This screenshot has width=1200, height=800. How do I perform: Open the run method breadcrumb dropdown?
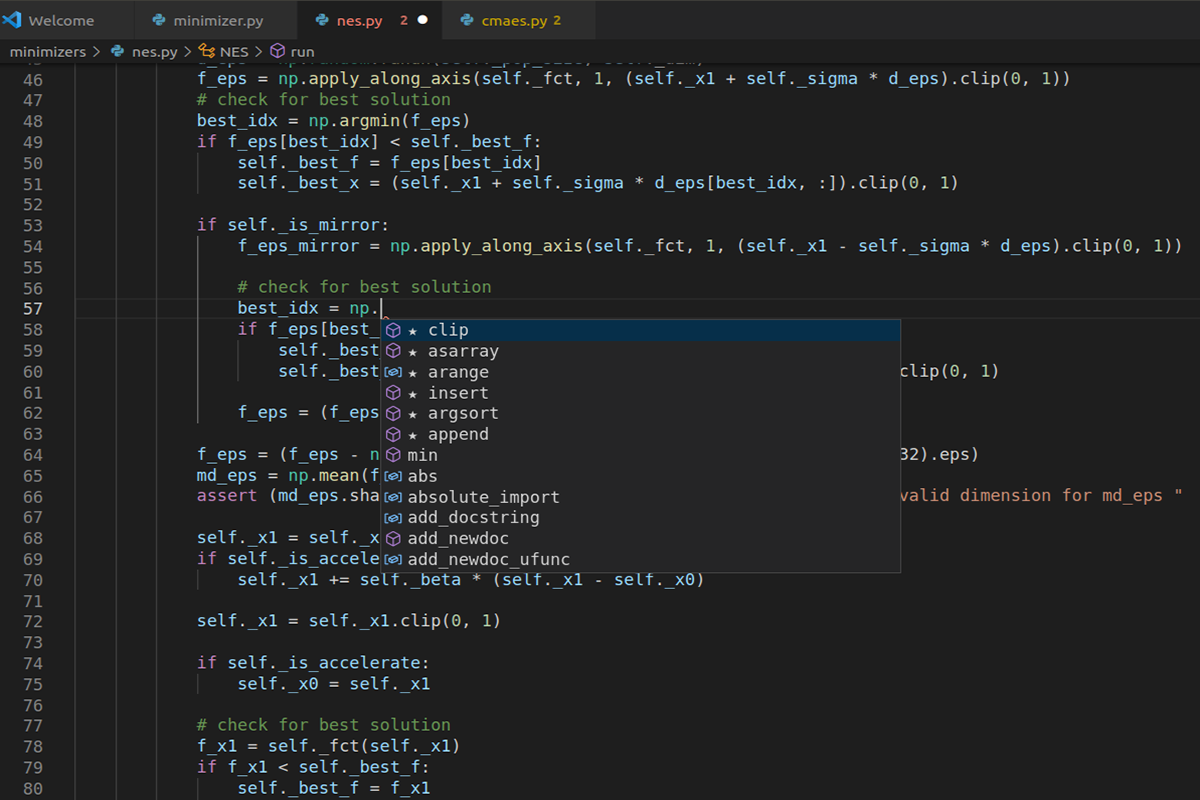[301, 51]
